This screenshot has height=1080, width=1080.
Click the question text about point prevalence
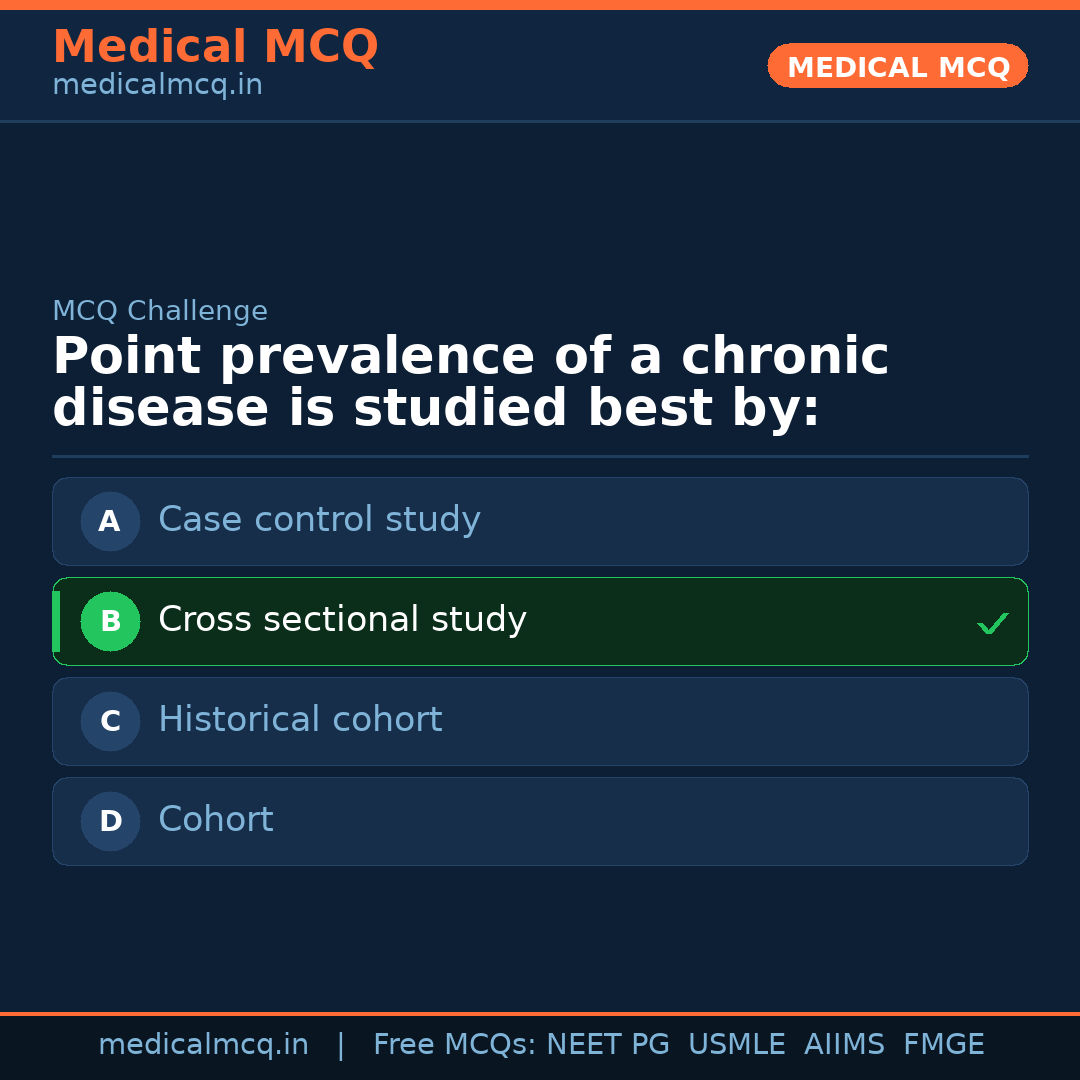click(x=470, y=380)
